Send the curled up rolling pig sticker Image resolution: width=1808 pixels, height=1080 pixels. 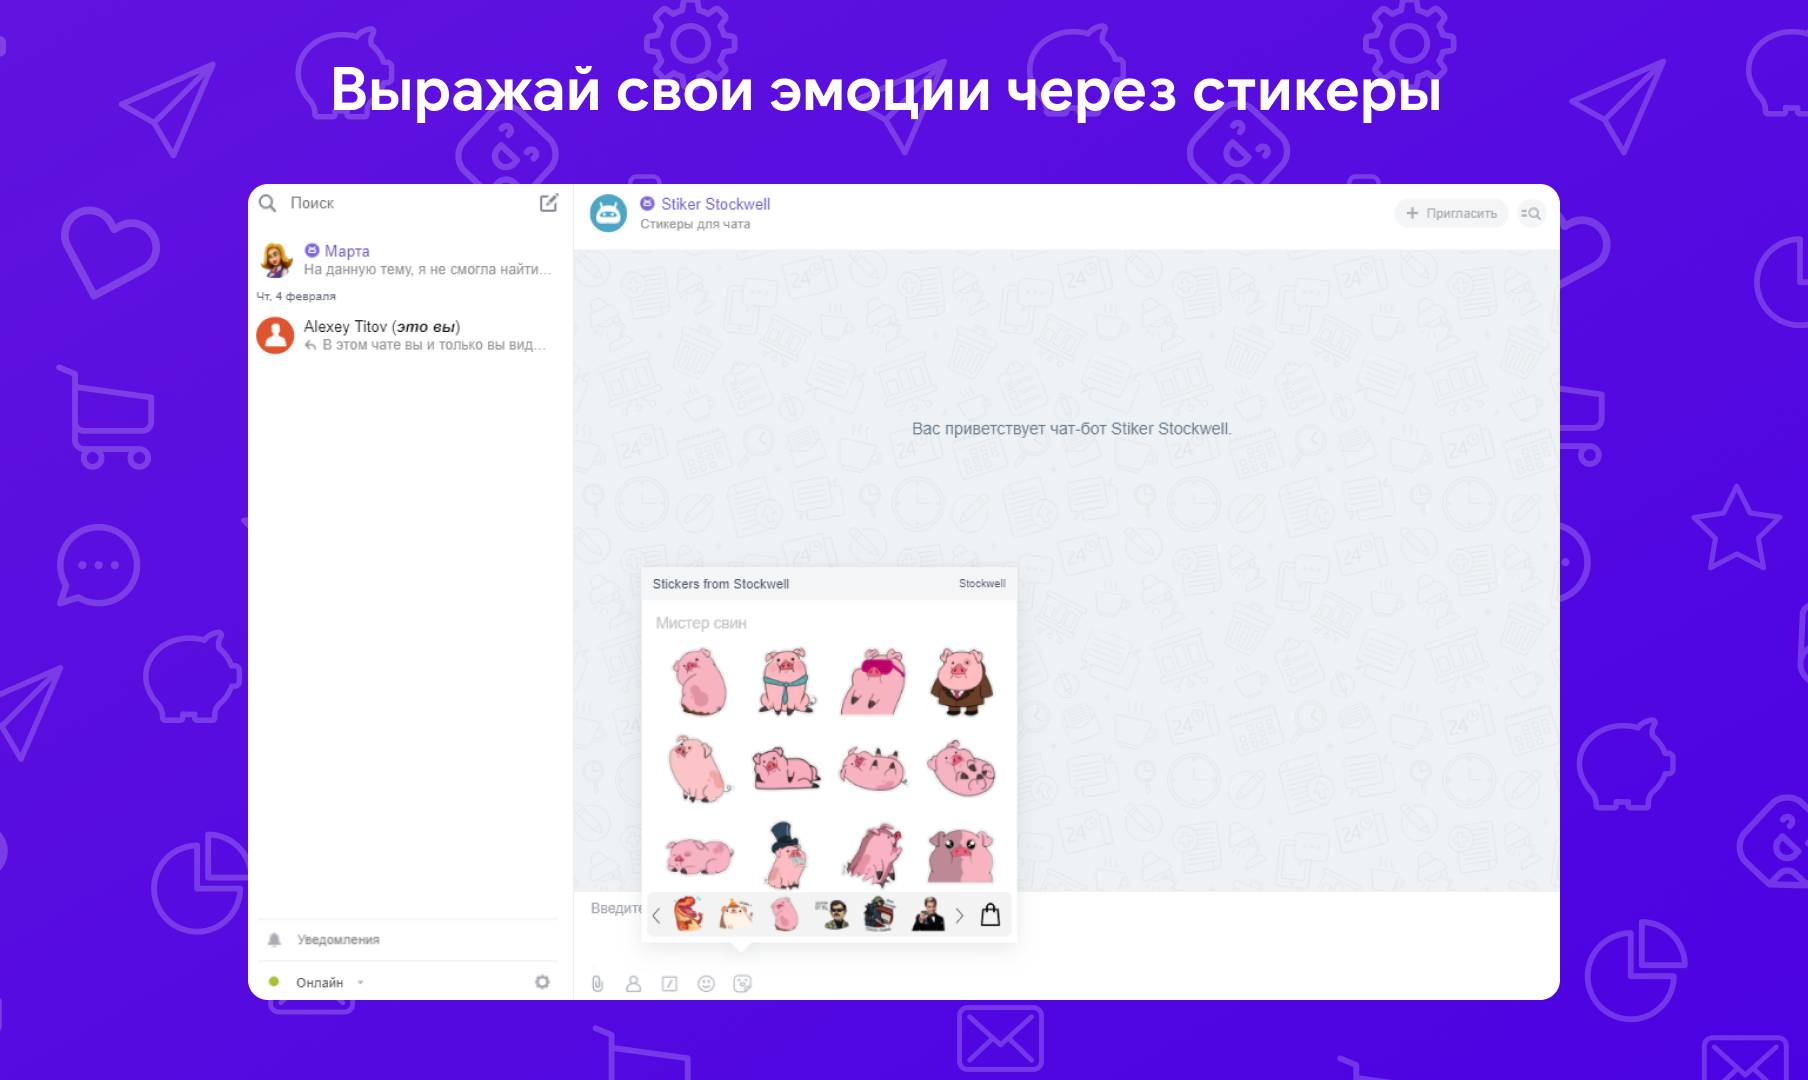(x=961, y=769)
